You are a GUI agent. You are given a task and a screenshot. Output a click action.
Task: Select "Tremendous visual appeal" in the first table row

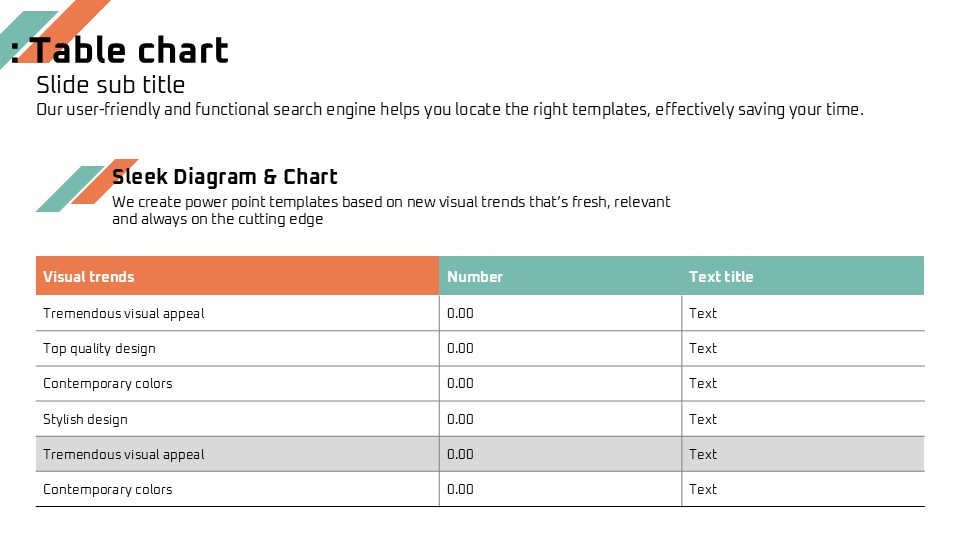pos(123,313)
